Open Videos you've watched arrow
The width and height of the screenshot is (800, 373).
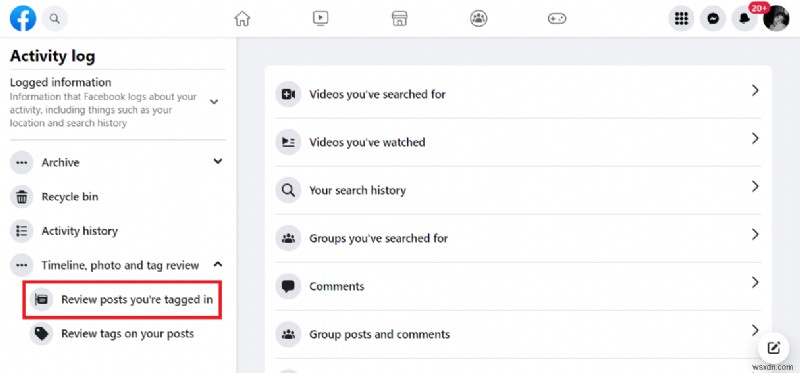(756, 139)
